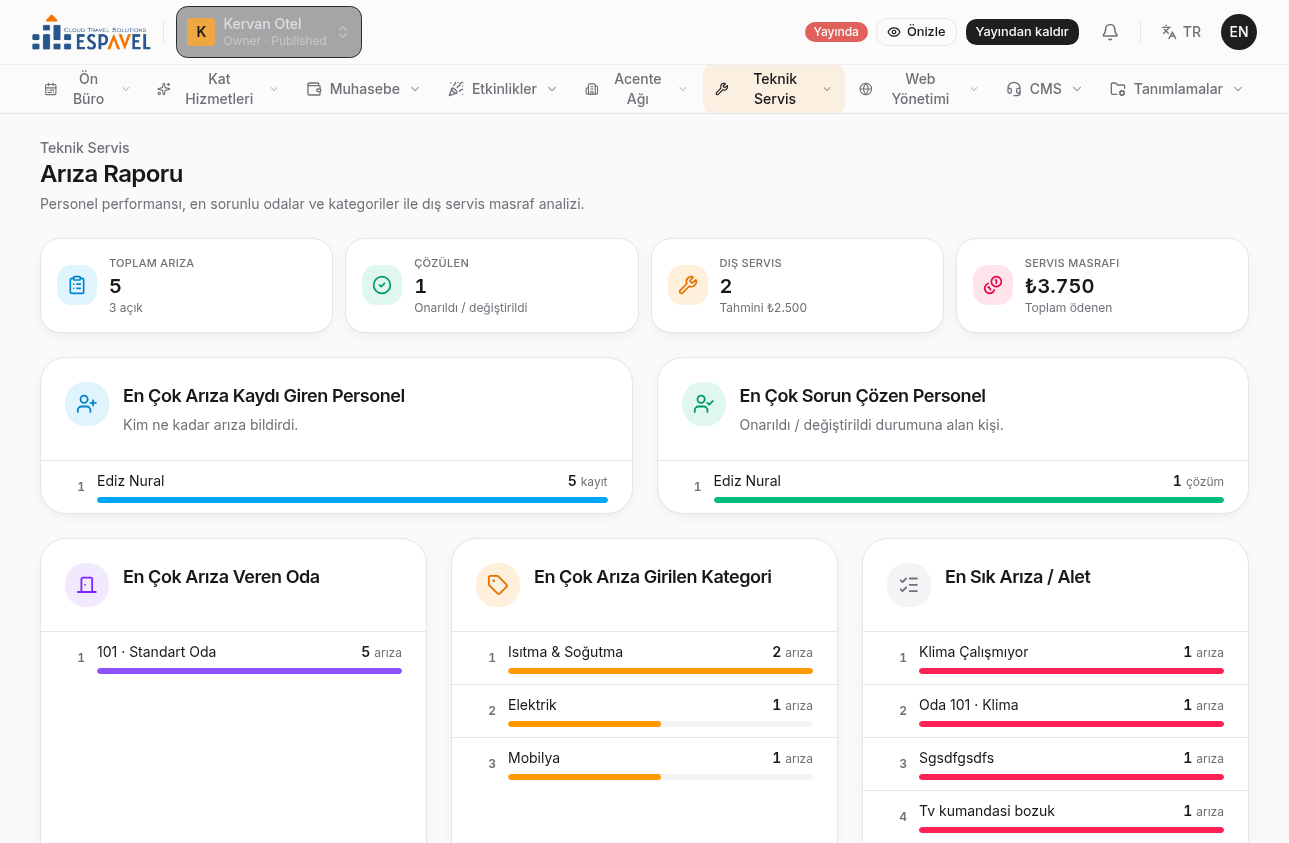Screen dimensions: 1289x843
Task: Click the calendar icon of Ön Büro
Action: pyautogui.click(x=51, y=89)
